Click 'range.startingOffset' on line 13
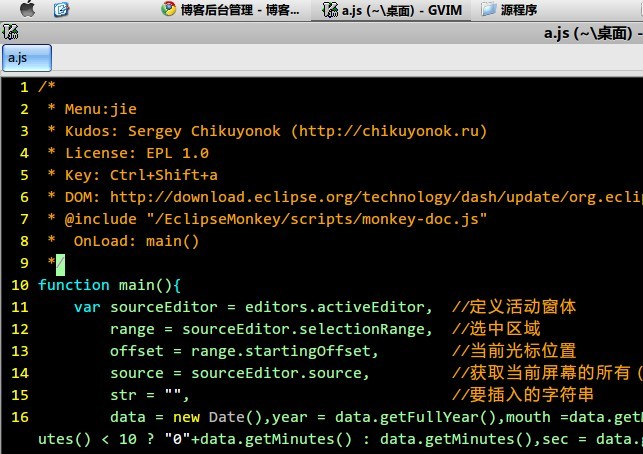 tap(281, 351)
